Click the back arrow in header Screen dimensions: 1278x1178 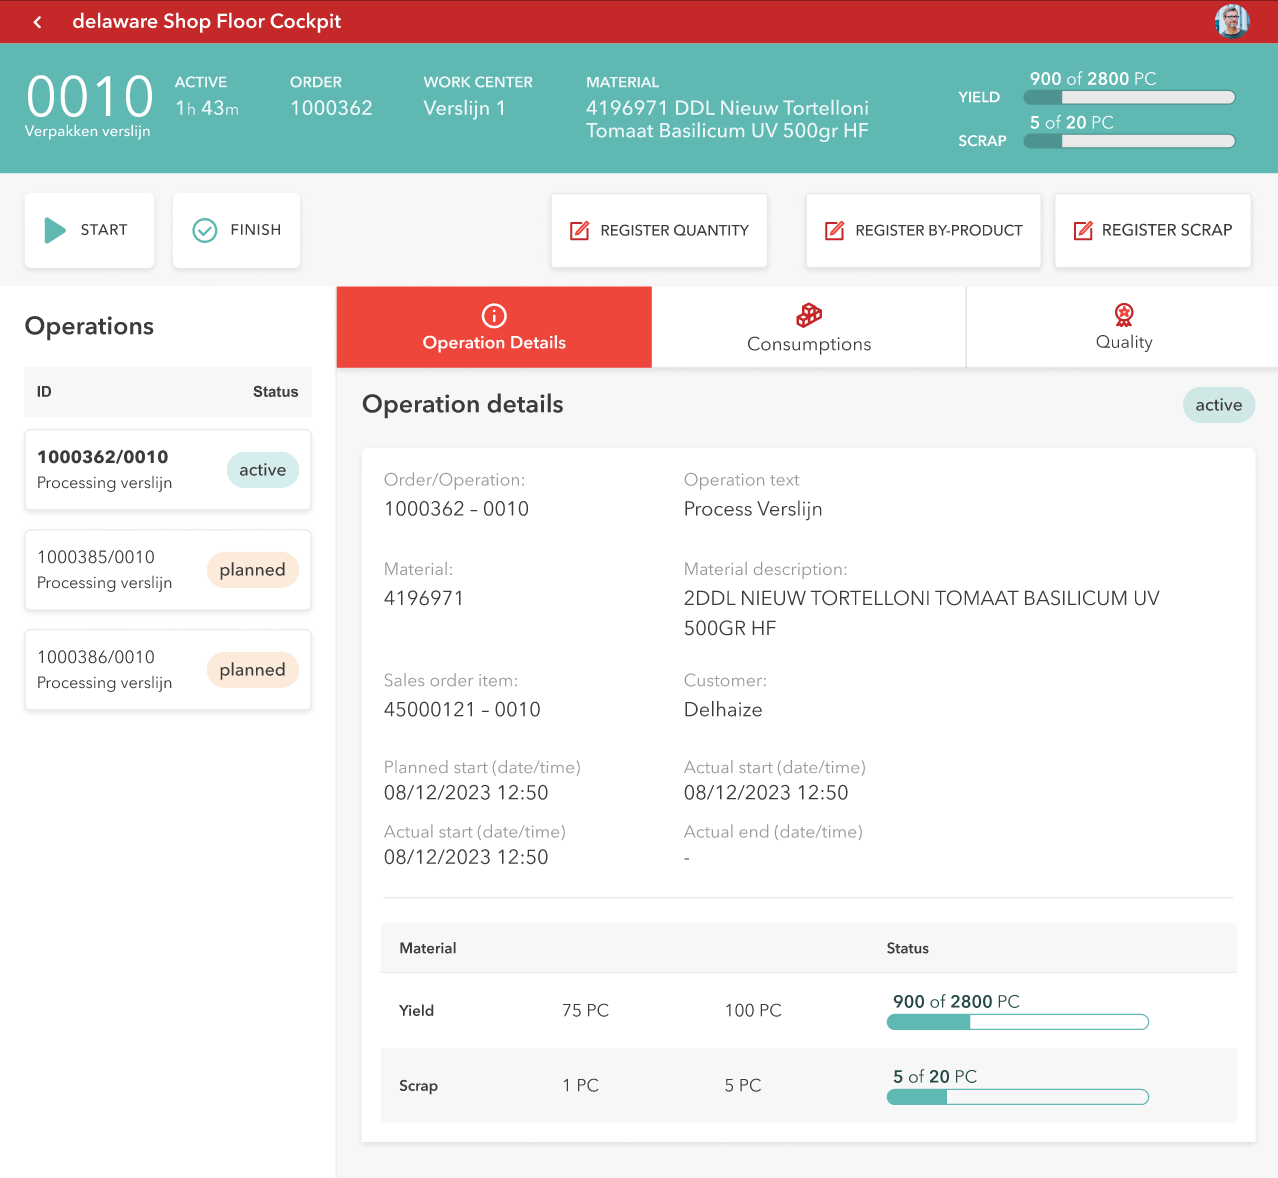38,22
